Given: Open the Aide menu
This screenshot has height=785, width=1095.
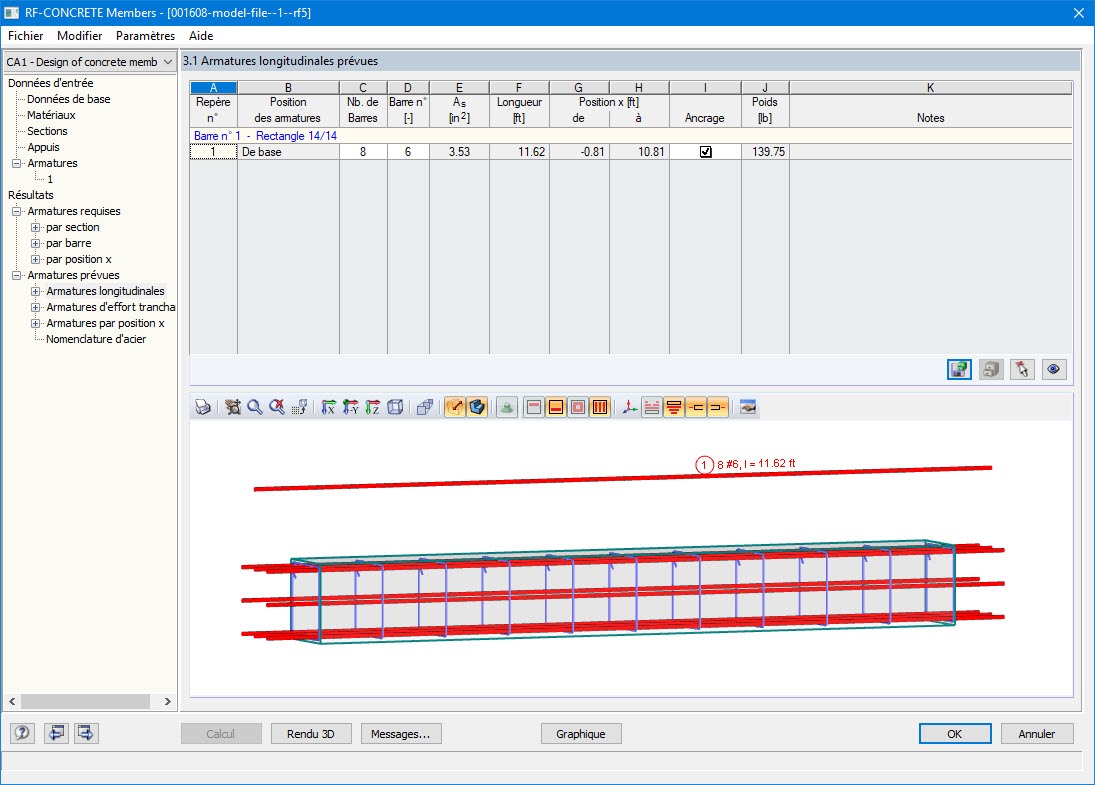Looking at the screenshot, I should click(x=201, y=36).
